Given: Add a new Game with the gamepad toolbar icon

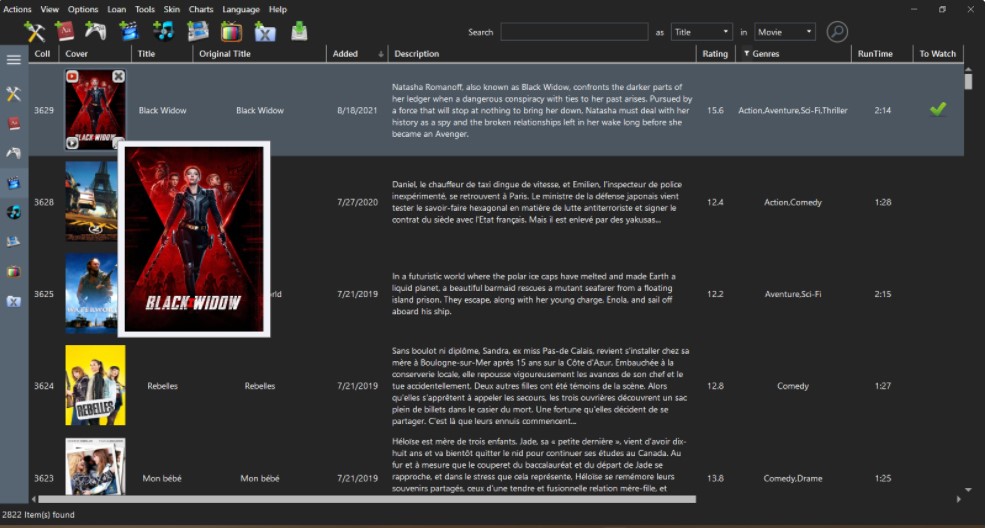Looking at the screenshot, I should pyautogui.click(x=96, y=31).
